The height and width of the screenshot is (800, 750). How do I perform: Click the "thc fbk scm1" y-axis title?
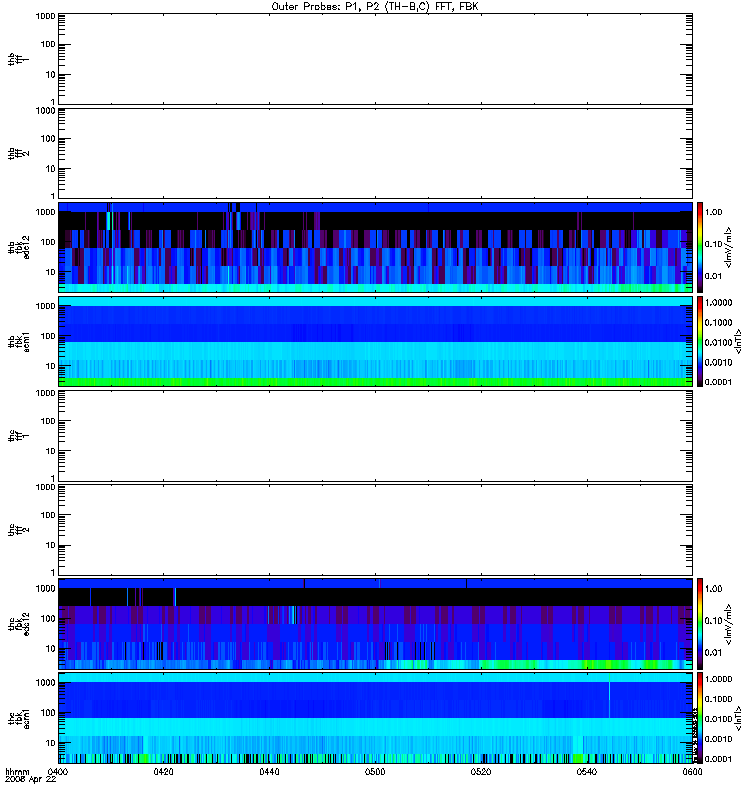click(x=19, y=718)
